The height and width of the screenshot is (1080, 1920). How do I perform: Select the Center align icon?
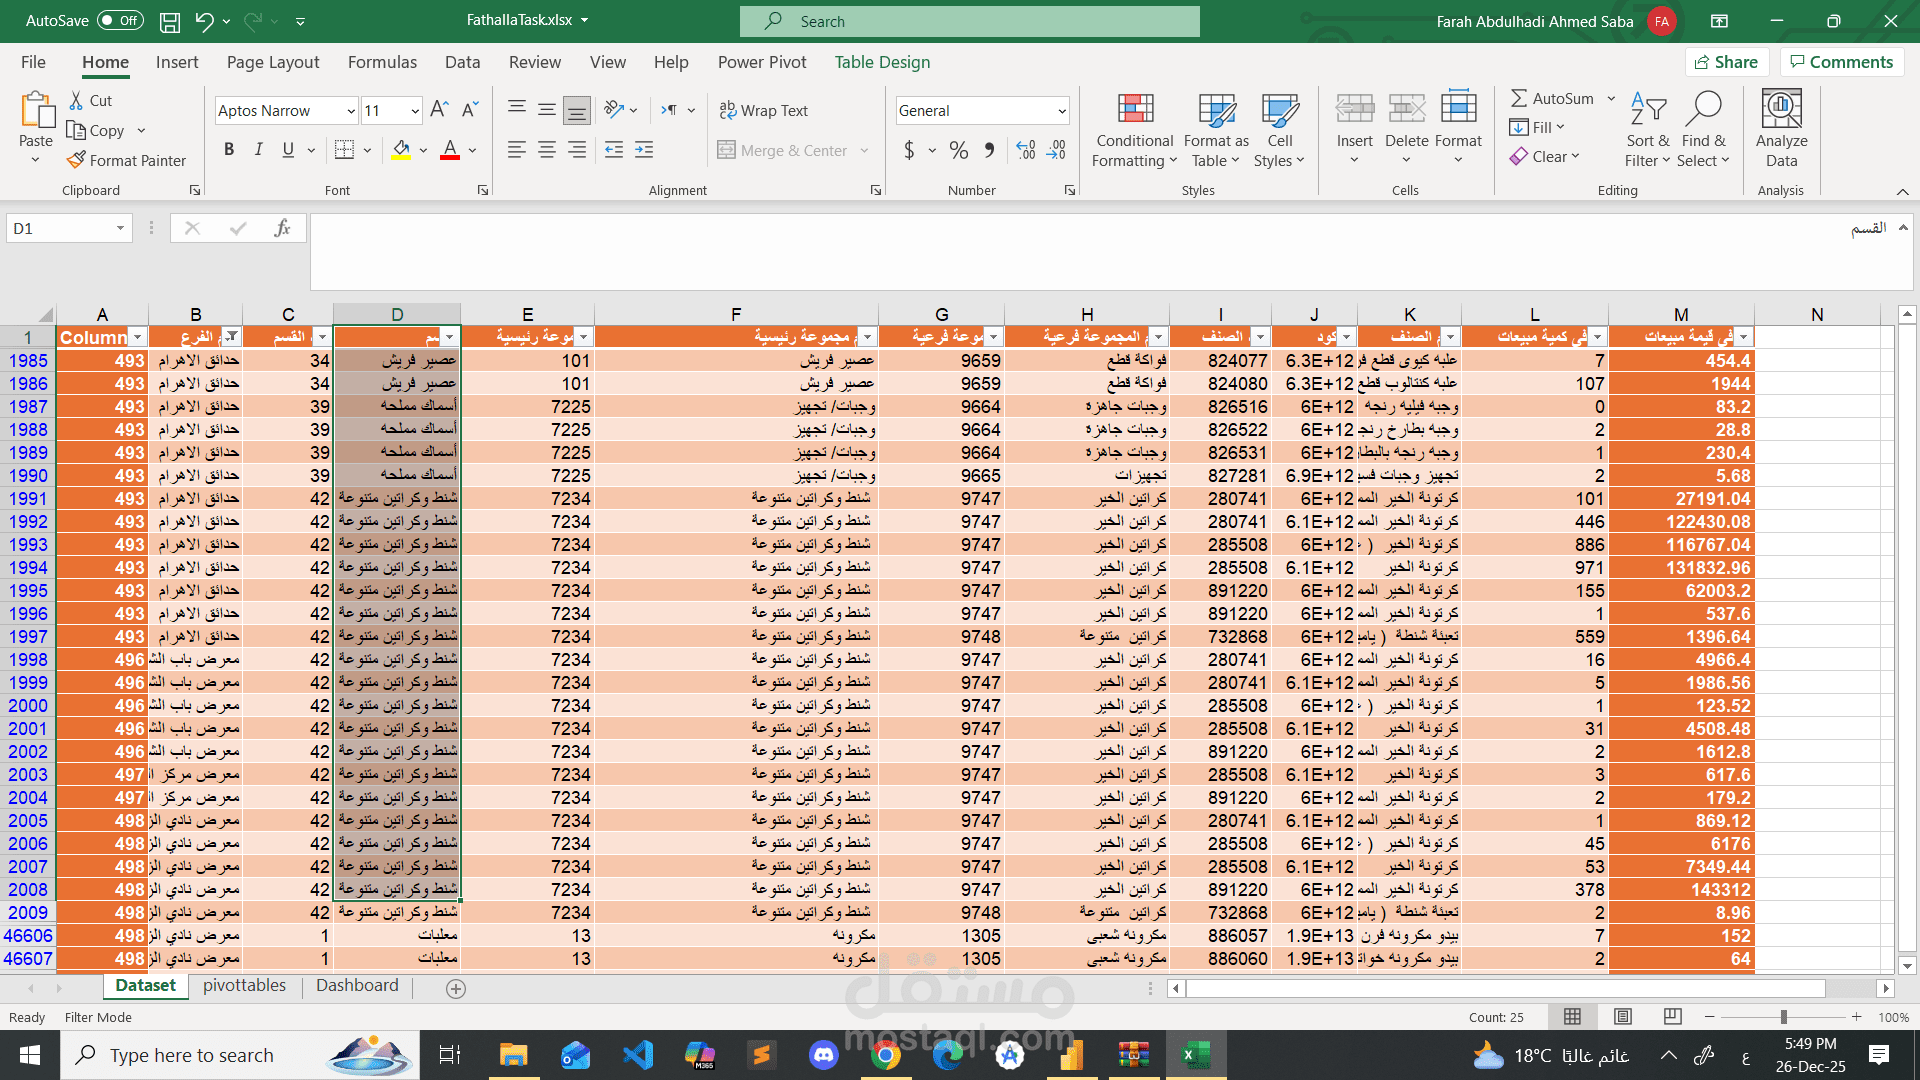(547, 150)
